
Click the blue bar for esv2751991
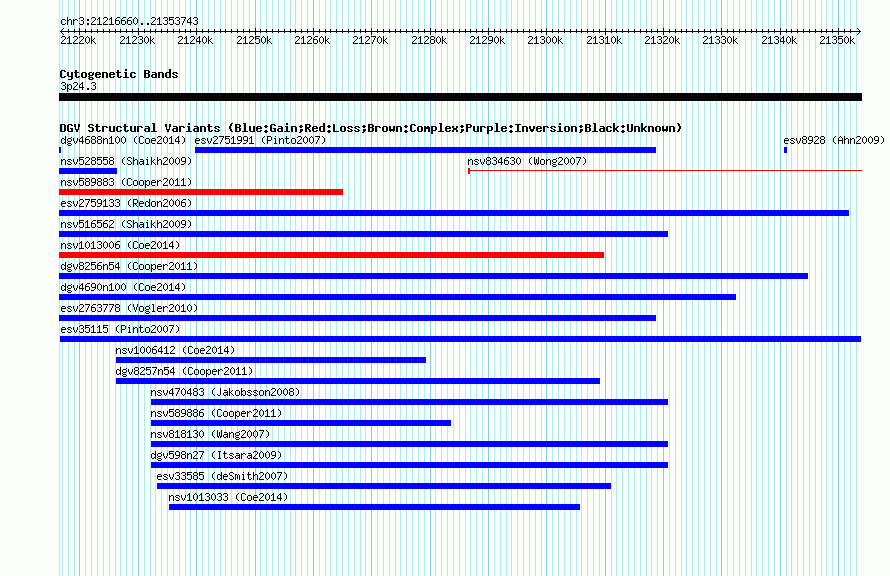point(425,150)
